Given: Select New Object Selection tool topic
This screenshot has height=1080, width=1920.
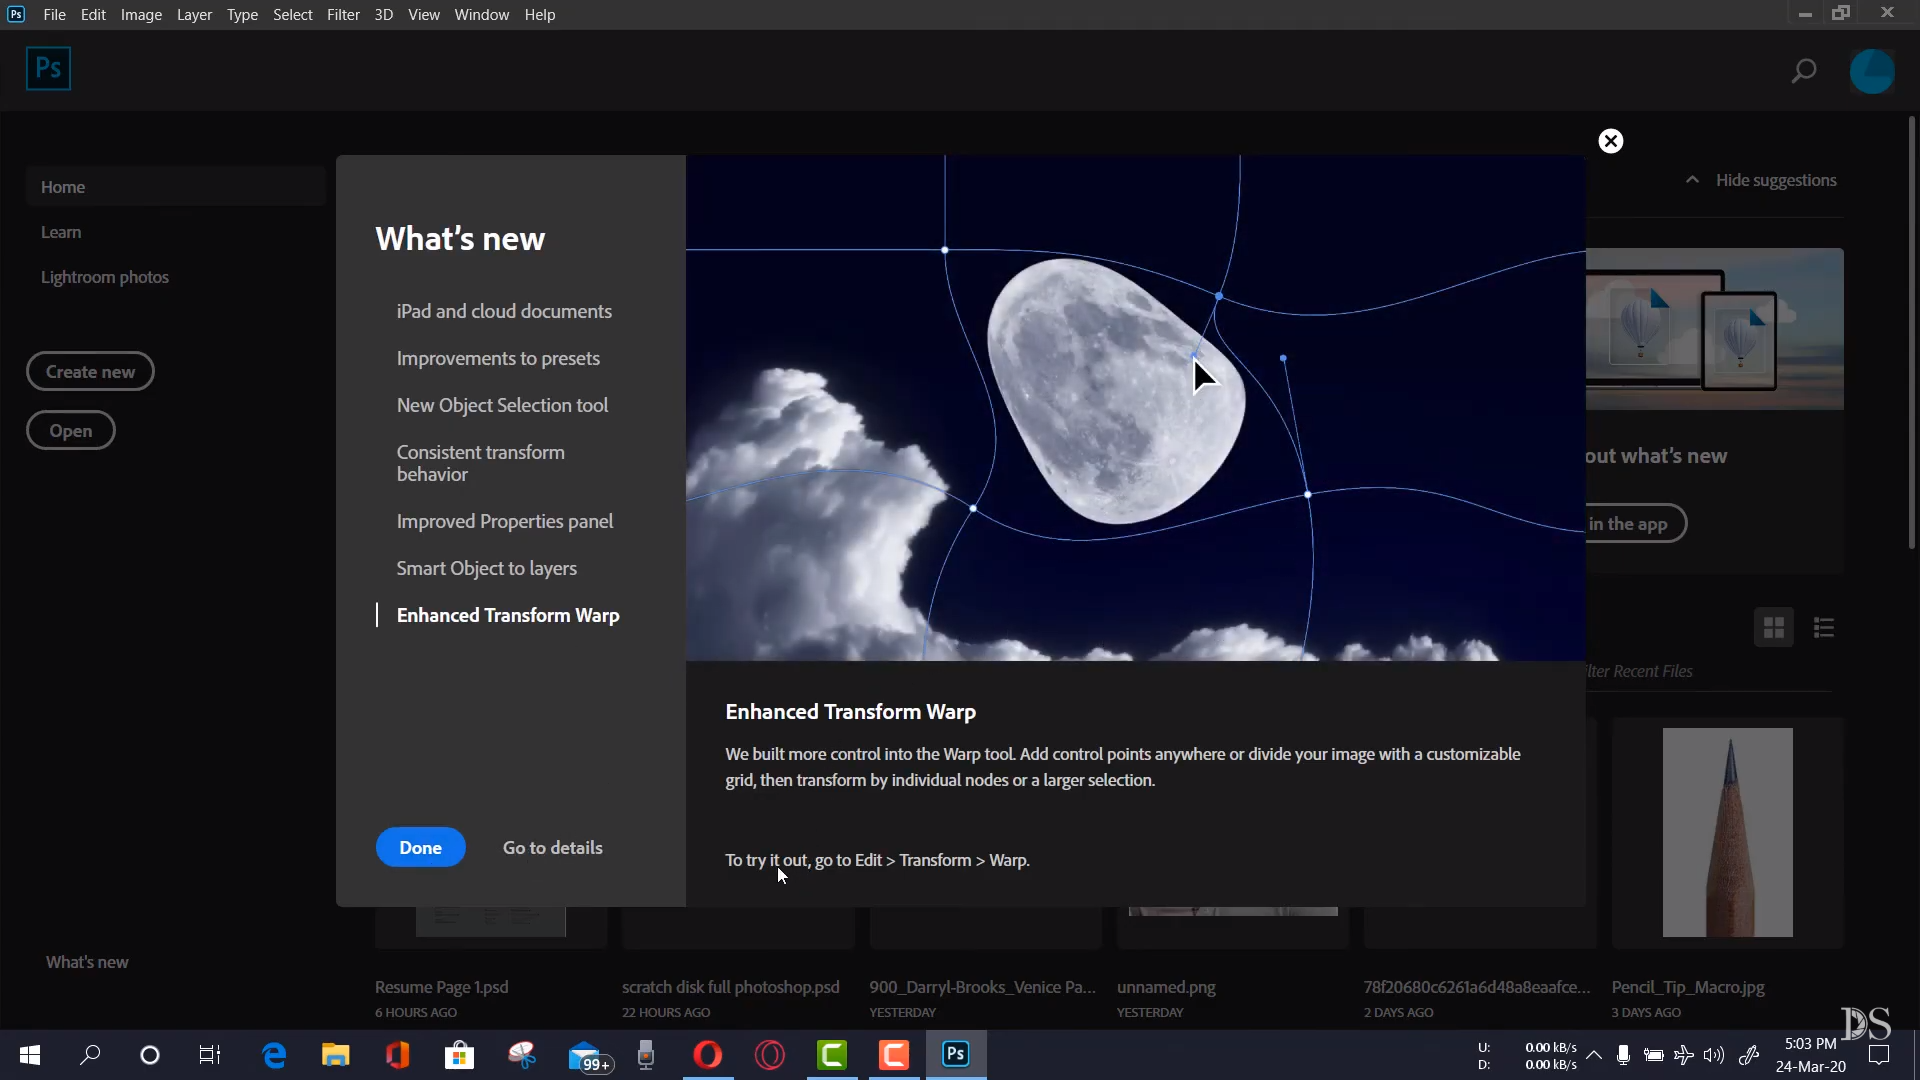Looking at the screenshot, I should [502, 405].
